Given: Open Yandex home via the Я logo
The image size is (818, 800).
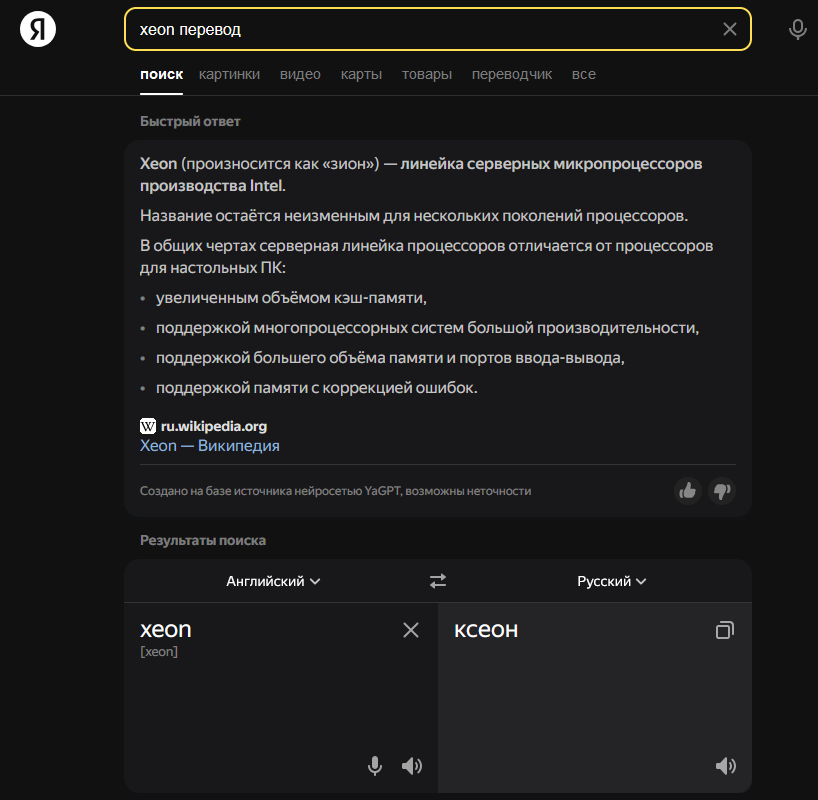Looking at the screenshot, I should pos(38,29).
